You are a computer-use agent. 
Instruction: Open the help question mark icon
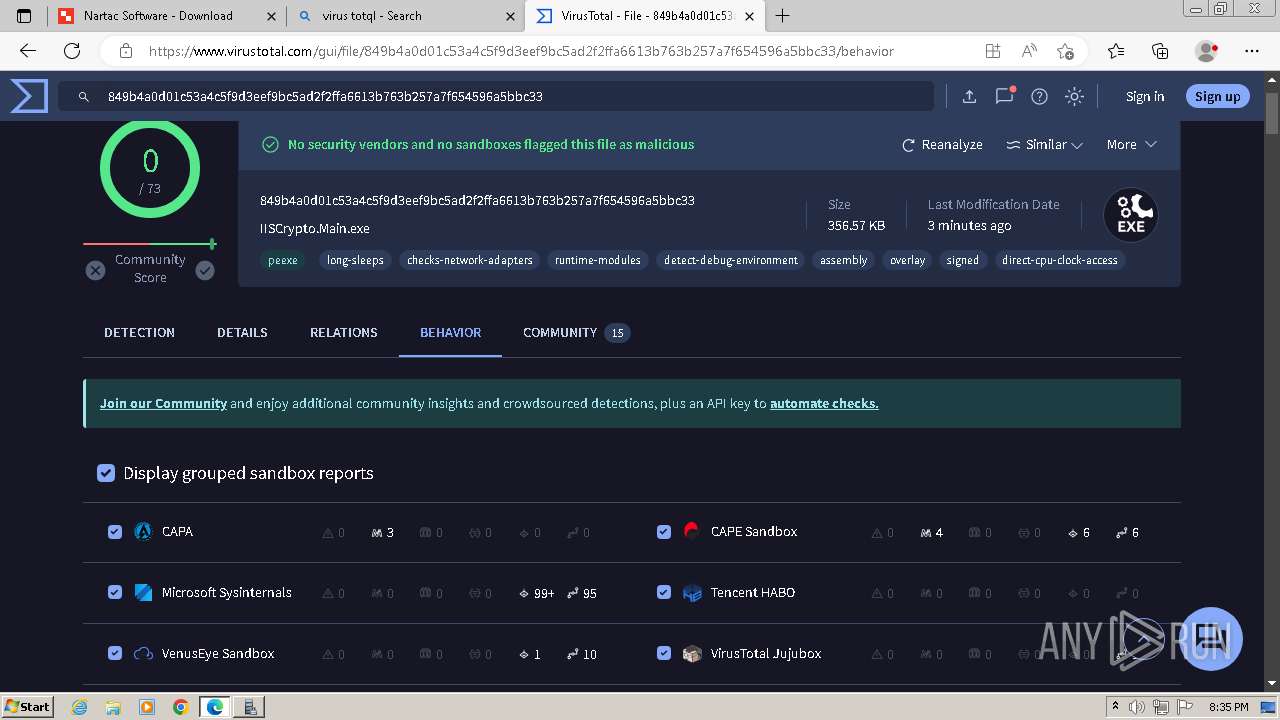coord(1039,96)
